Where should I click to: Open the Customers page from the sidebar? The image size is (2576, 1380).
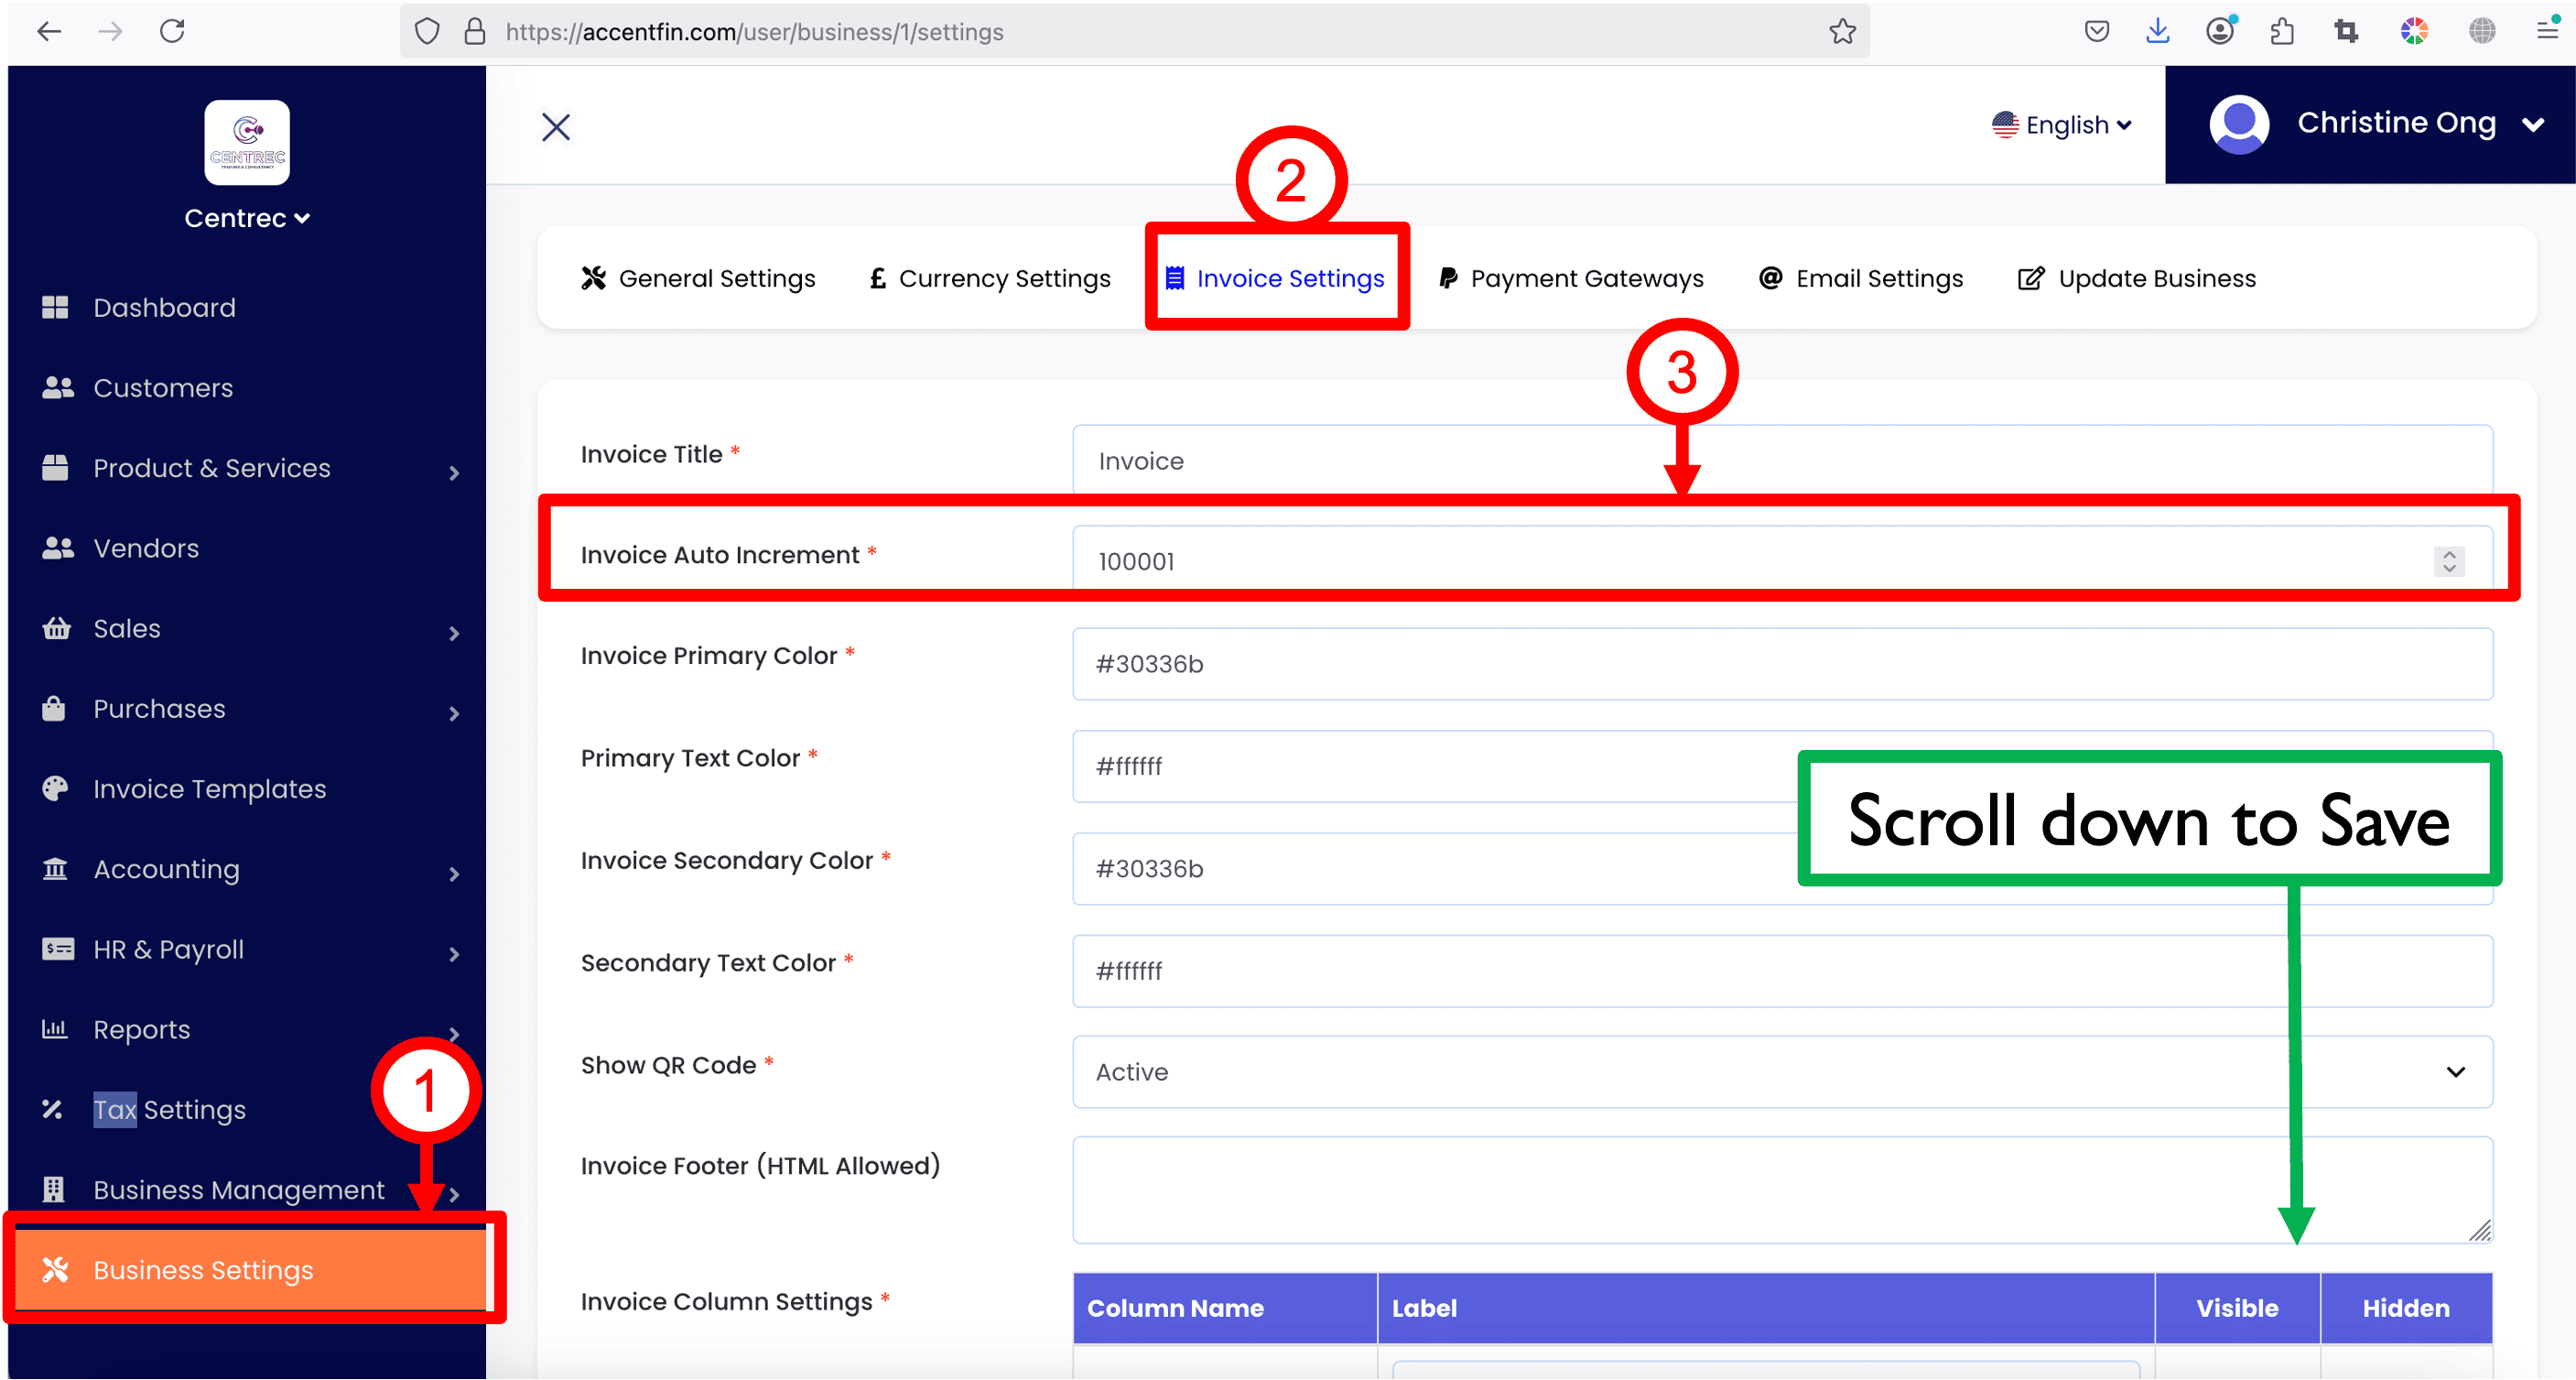(163, 388)
